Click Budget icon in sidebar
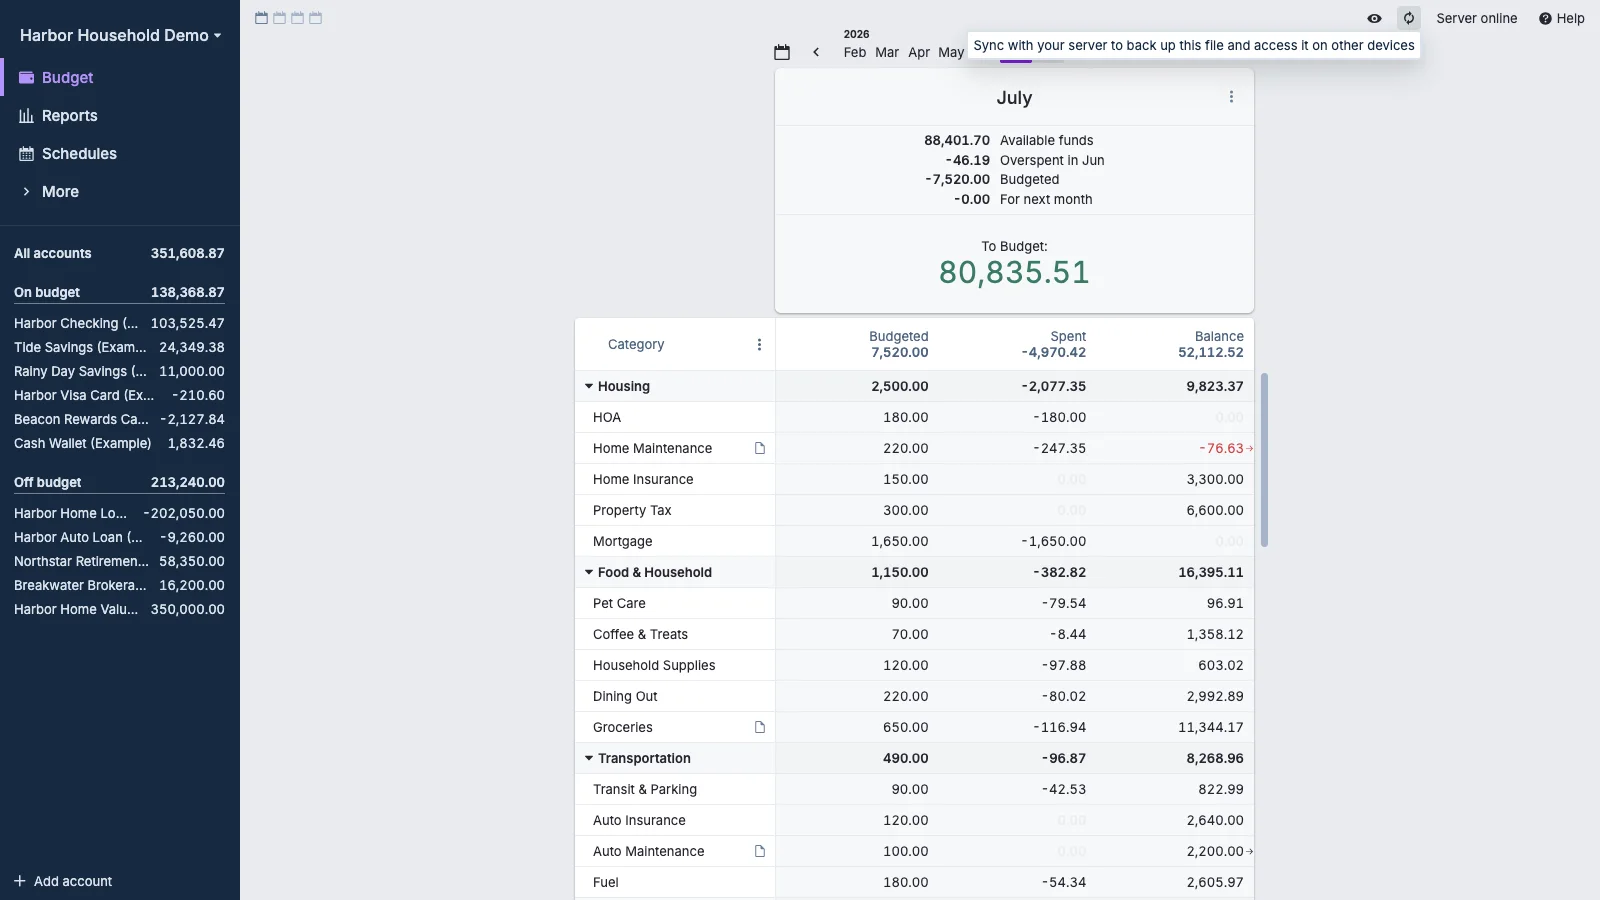Screen dimensions: 1600x900 click(27, 77)
